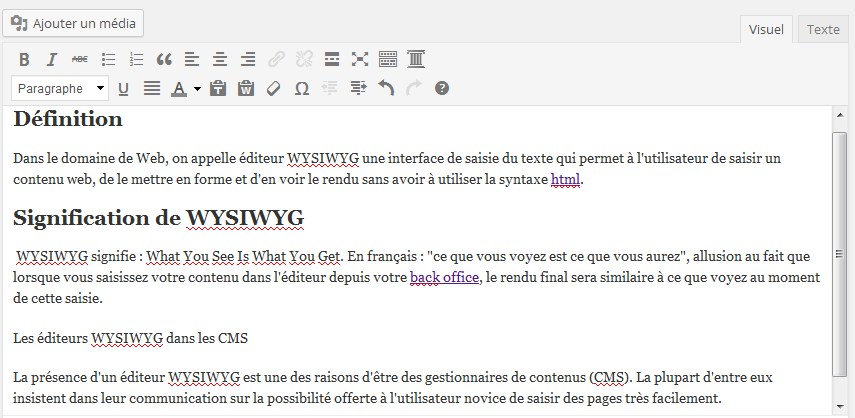The image size is (855, 418).
Task: Click the Définition heading
Action: 68,119
